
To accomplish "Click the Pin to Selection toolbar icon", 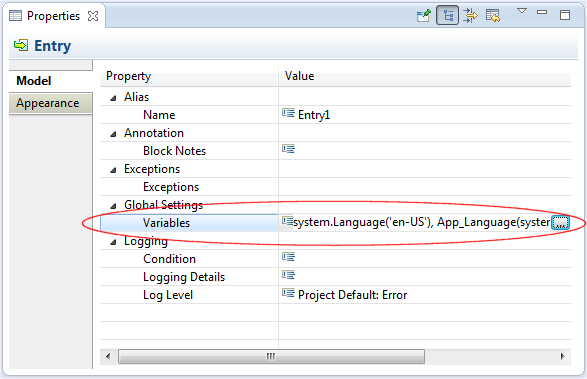I will pyautogui.click(x=424, y=16).
